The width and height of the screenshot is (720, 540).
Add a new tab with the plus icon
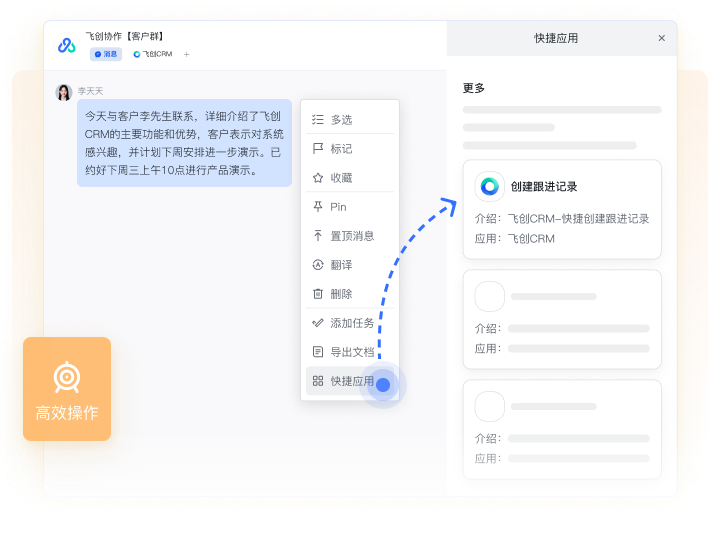(186, 54)
